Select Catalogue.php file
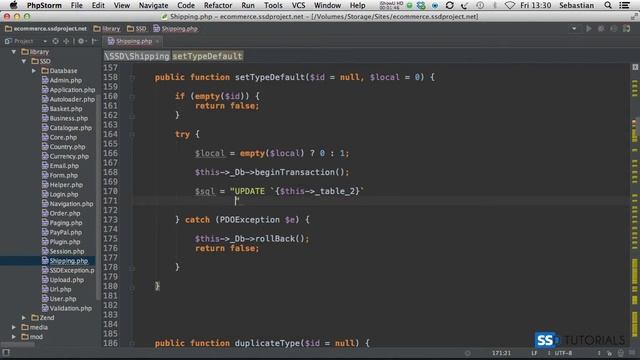 pos(67,128)
